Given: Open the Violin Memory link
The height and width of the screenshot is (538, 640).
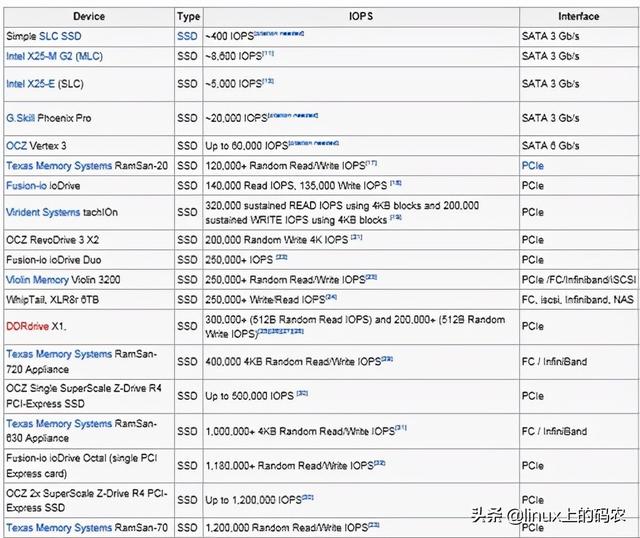Looking at the screenshot, I should click(x=37, y=280).
